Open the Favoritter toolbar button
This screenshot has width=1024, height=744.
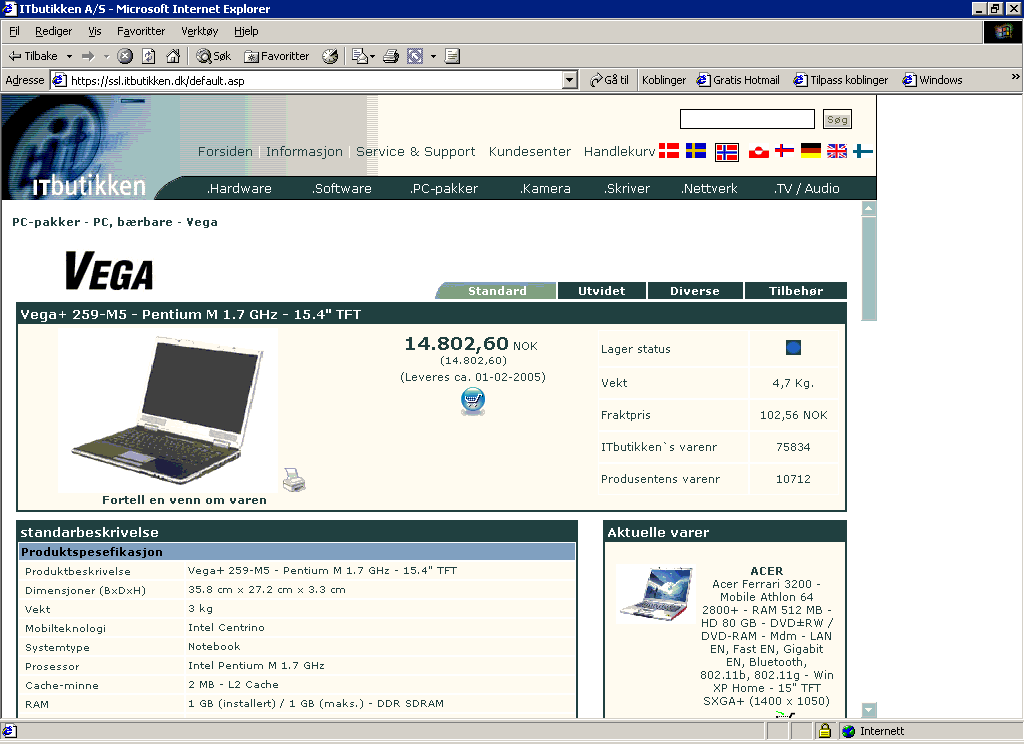click(276, 56)
